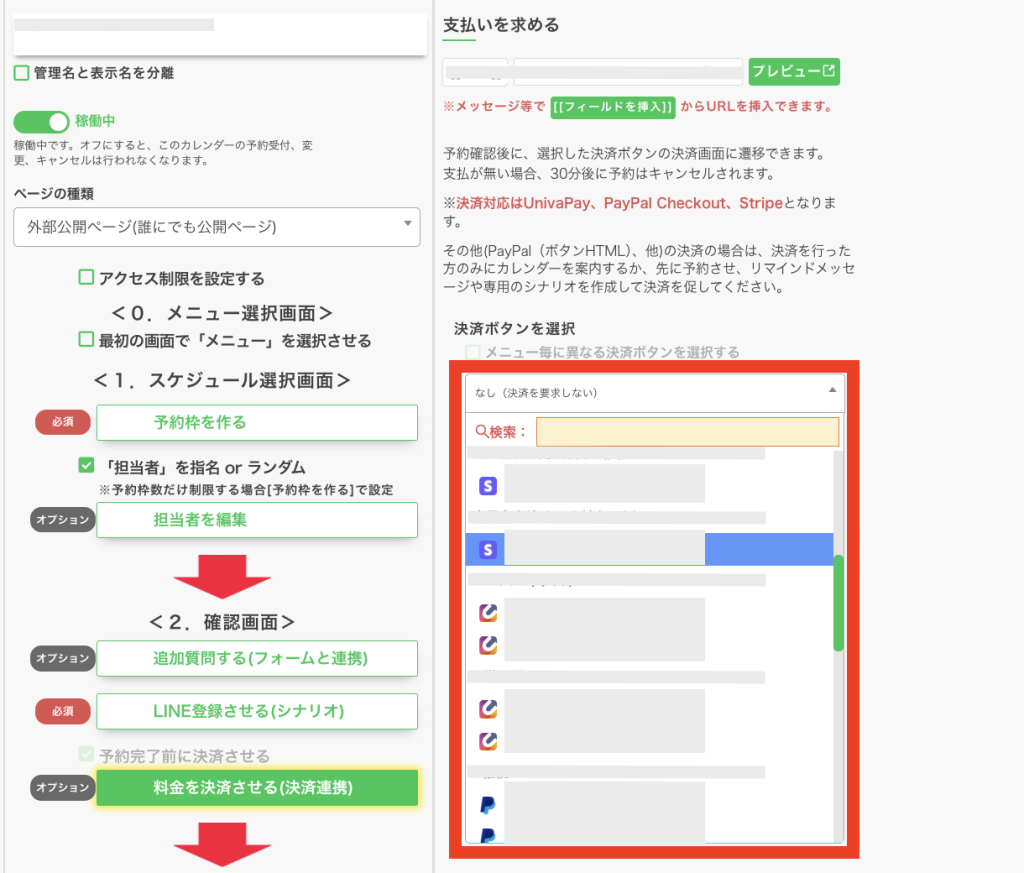
Task: Click the green scrollbar in payment list
Action: 838,602
